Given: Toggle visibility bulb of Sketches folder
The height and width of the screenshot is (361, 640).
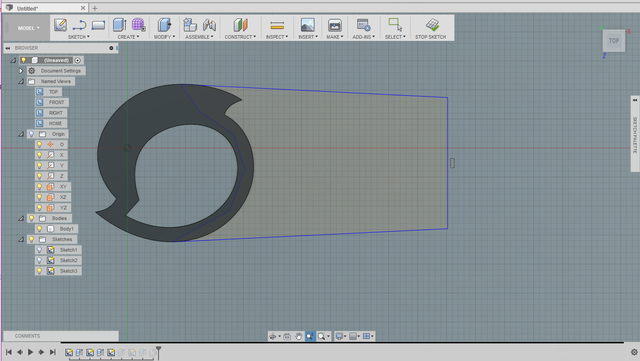Looking at the screenshot, I should pyautogui.click(x=31, y=239).
